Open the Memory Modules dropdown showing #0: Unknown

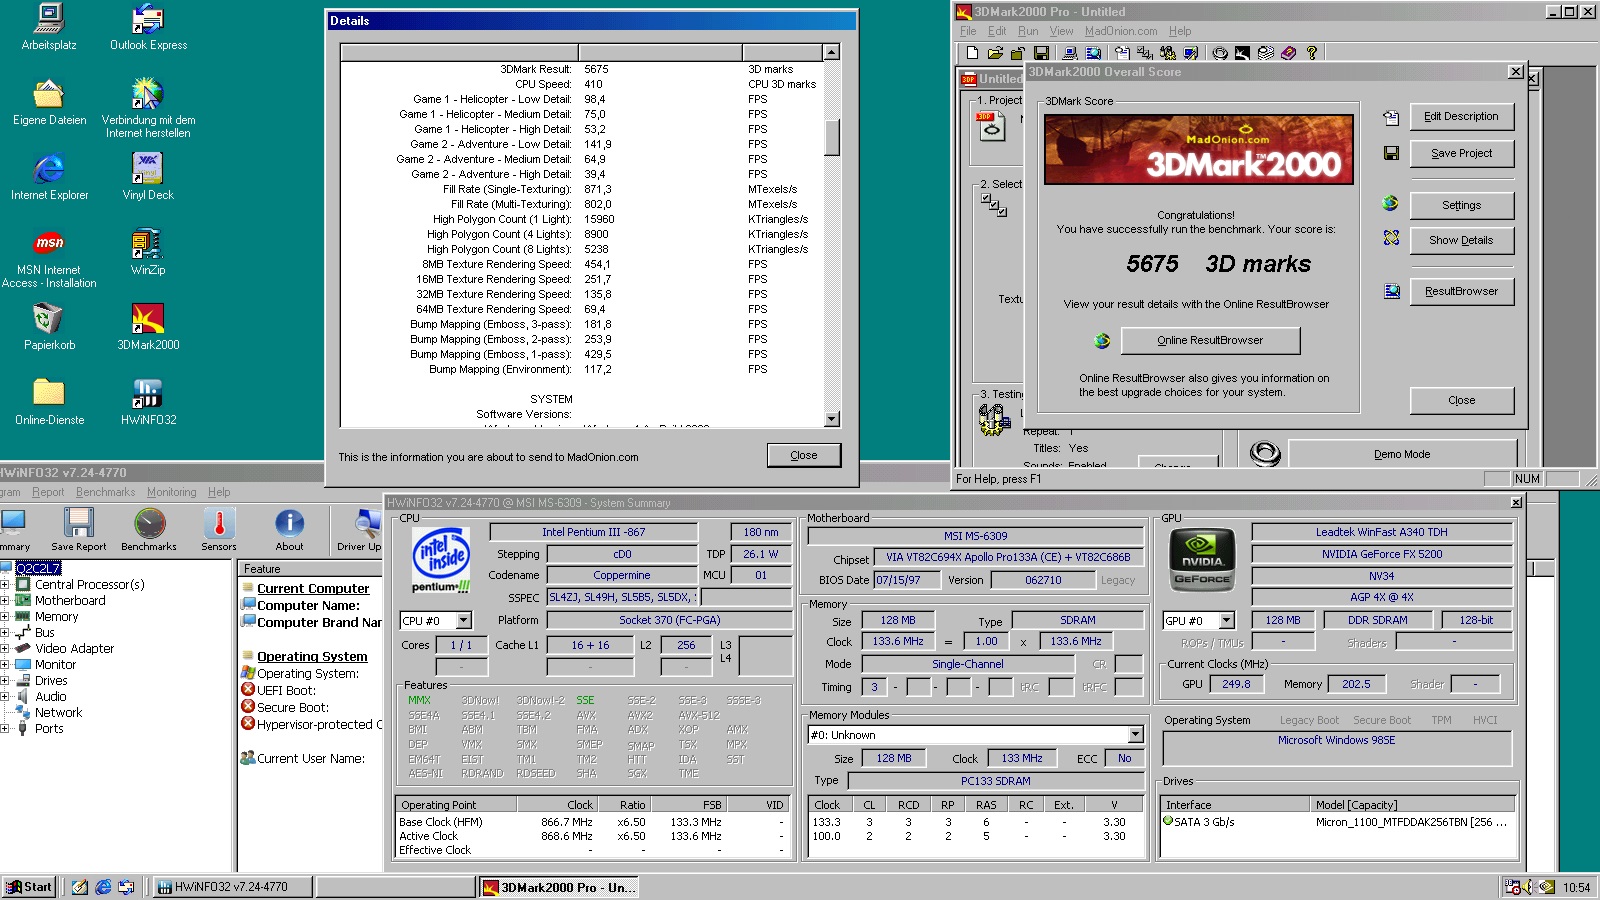pyautogui.click(x=1135, y=734)
